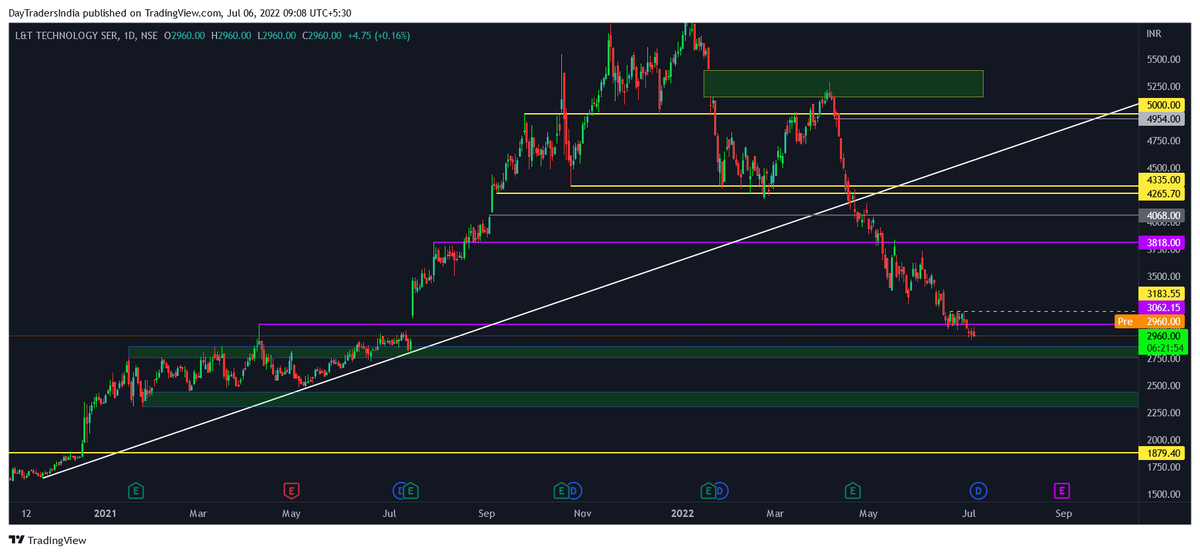Viewport: 1200px width, 554px height.
Task: Select the gray 4068.00 price label
Action: click(x=1163, y=215)
